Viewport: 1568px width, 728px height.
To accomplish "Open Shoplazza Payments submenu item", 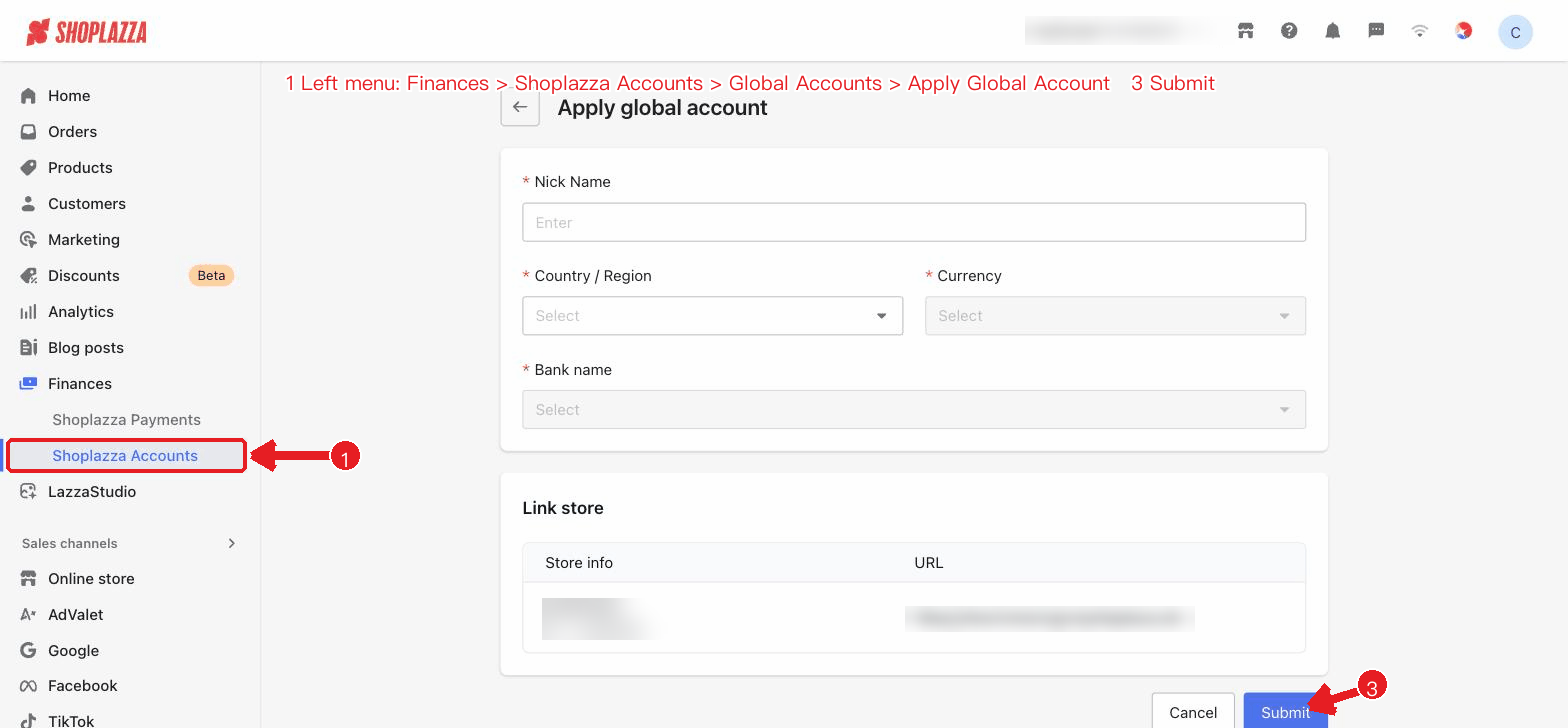I will pos(126,420).
